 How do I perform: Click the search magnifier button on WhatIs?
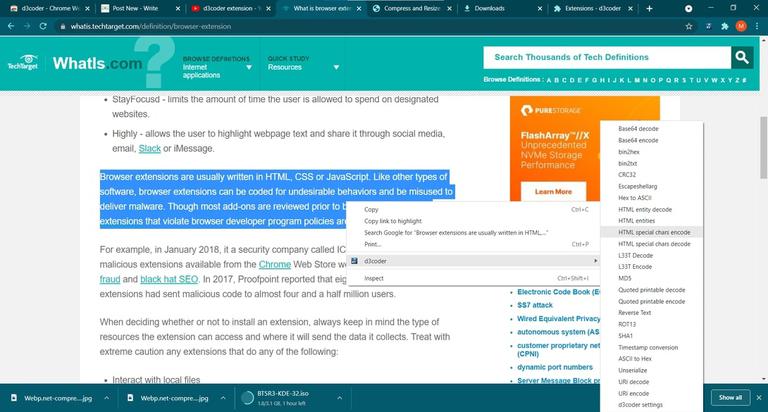point(742,57)
